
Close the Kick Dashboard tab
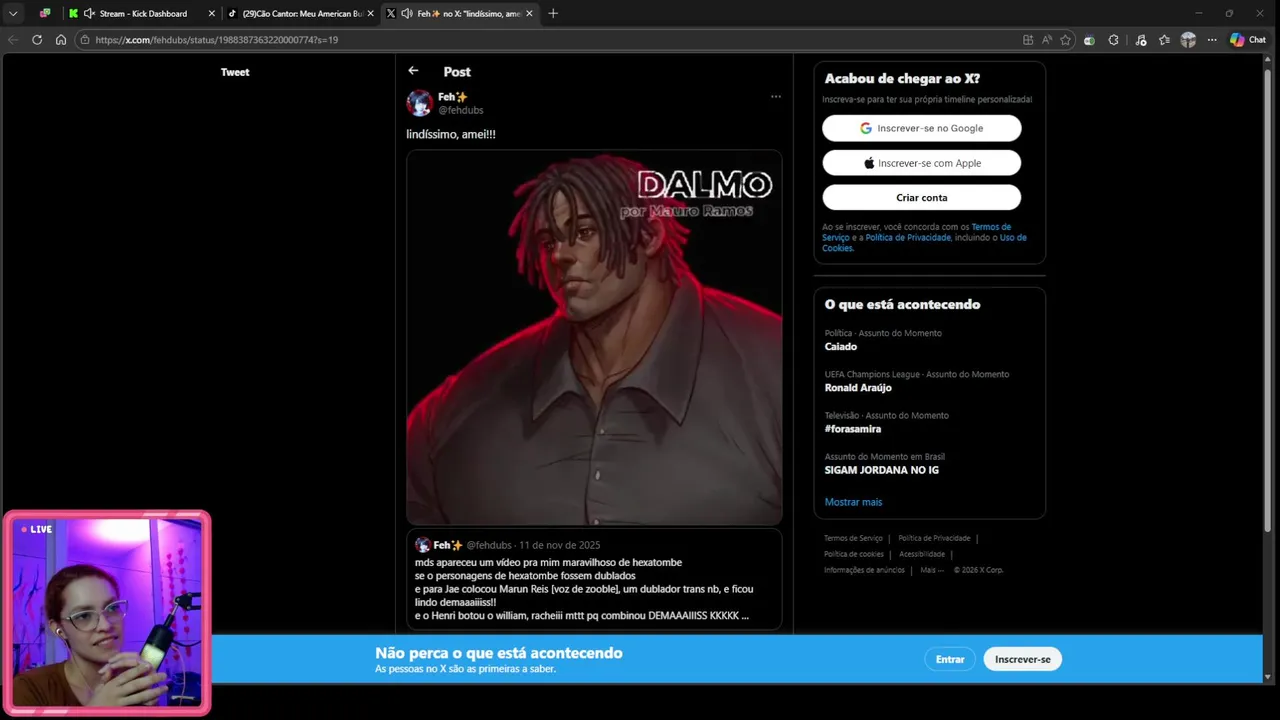[211, 13]
